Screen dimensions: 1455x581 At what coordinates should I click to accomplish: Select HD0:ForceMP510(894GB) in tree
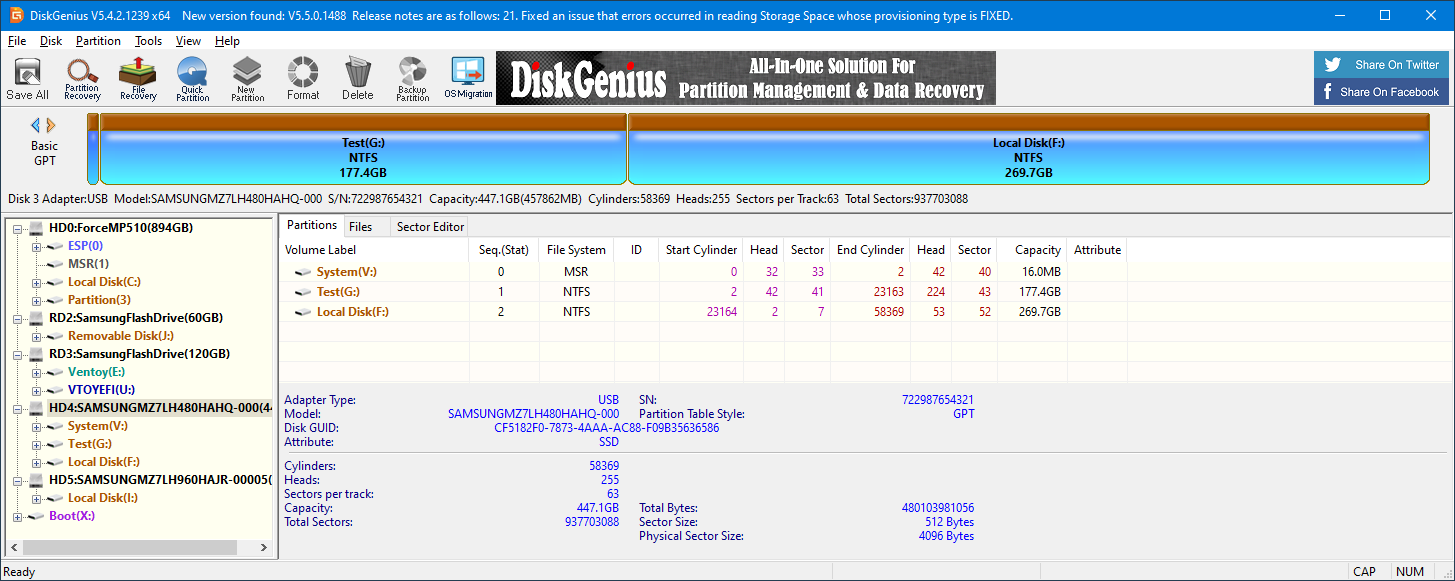point(120,228)
